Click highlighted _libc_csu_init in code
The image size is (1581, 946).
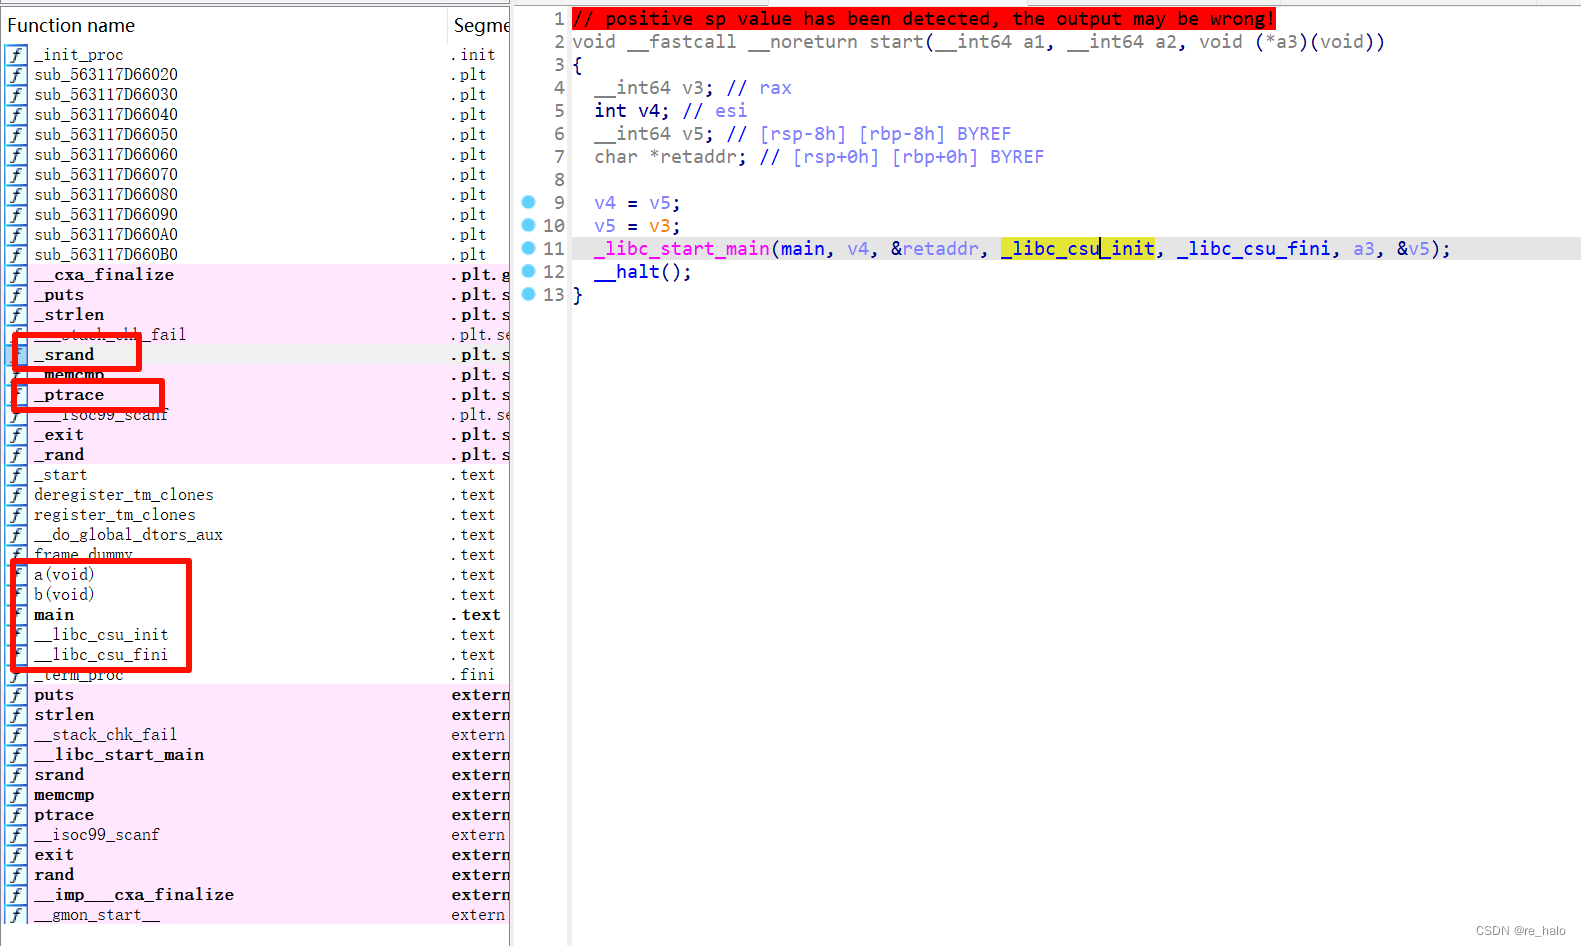(1078, 248)
